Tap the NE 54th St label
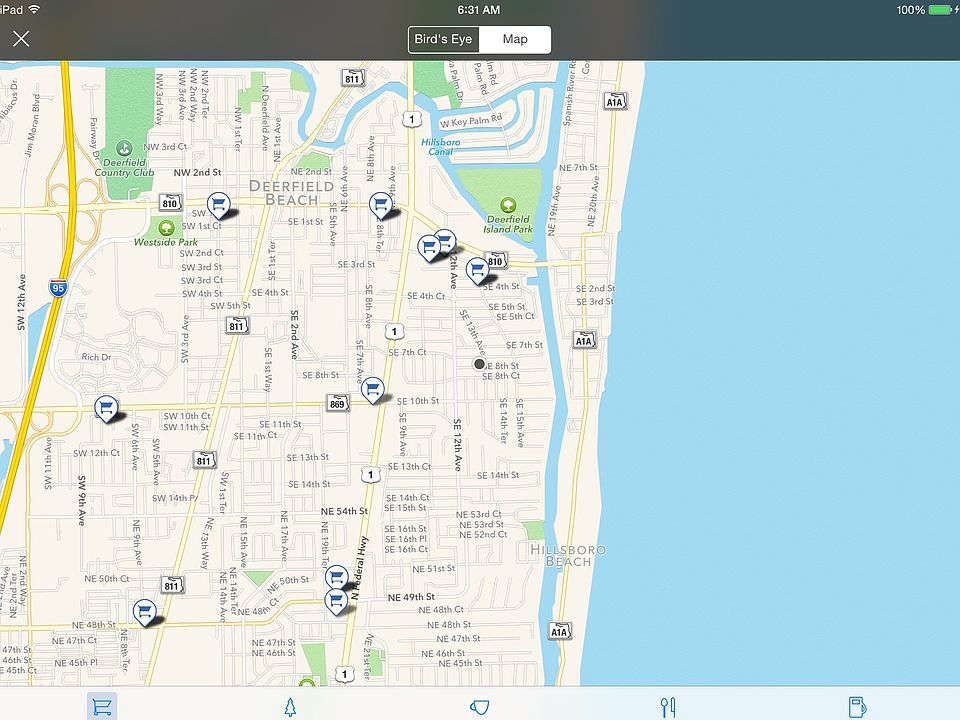 click(x=344, y=511)
